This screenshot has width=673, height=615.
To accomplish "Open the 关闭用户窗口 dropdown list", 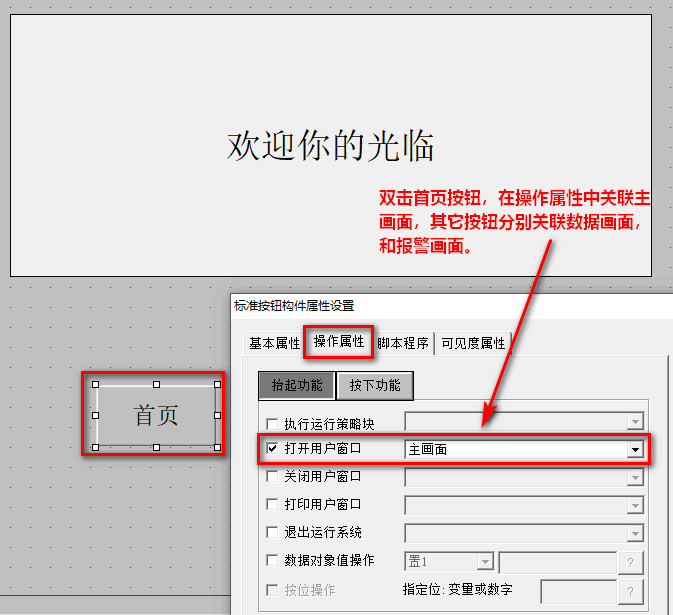I will pos(634,478).
